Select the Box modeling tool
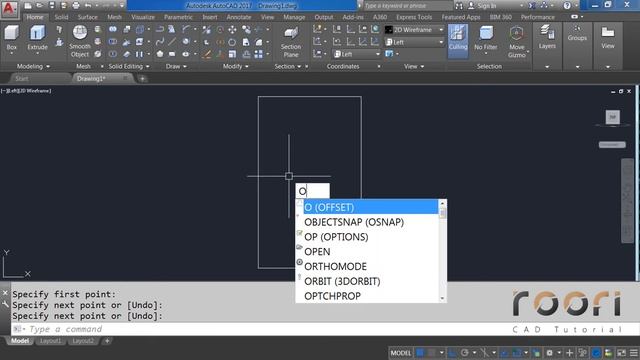The width and height of the screenshot is (640, 360). [x=11, y=38]
